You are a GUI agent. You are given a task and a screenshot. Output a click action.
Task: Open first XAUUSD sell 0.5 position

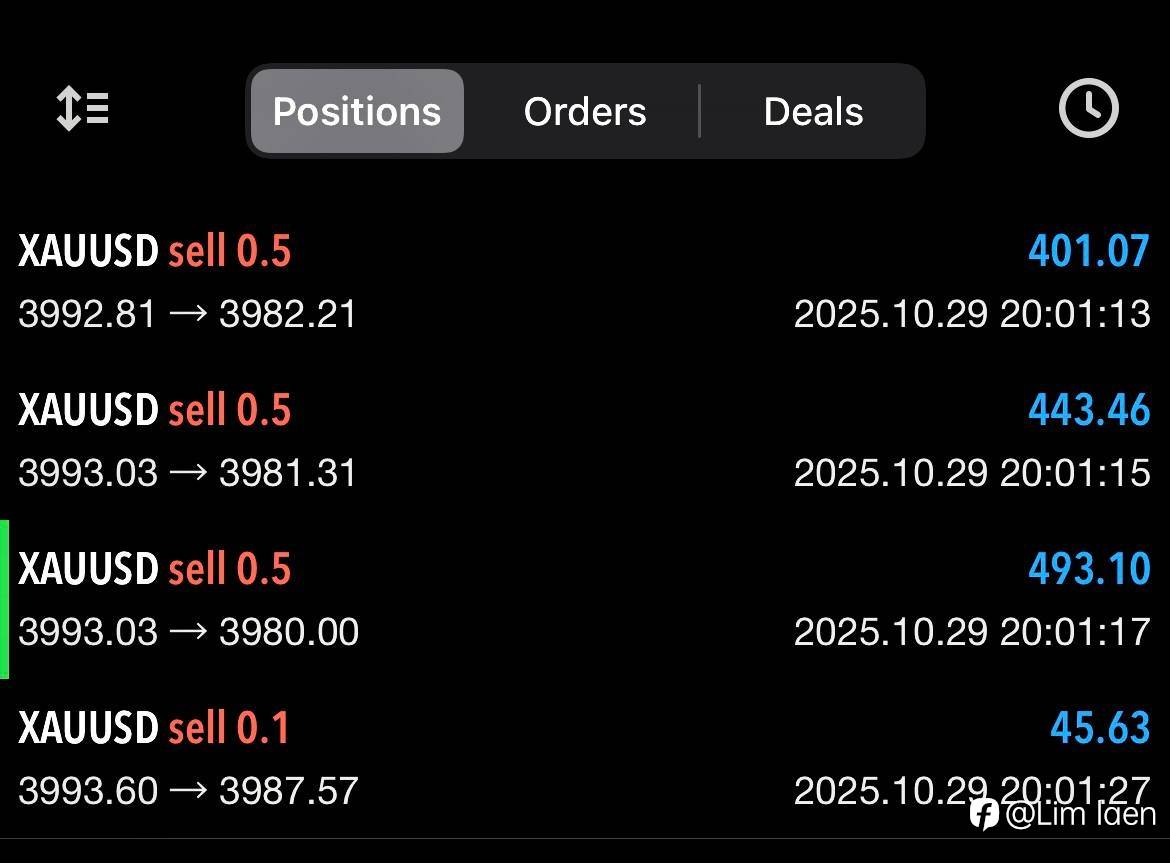(155, 251)
